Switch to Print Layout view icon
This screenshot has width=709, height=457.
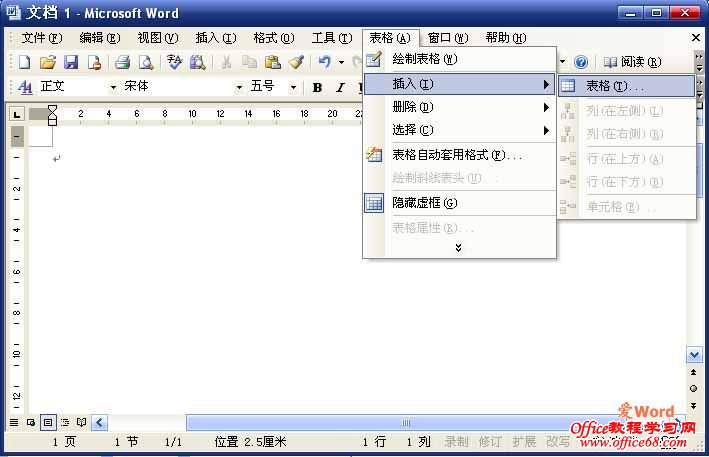click(x=47, y=423)
